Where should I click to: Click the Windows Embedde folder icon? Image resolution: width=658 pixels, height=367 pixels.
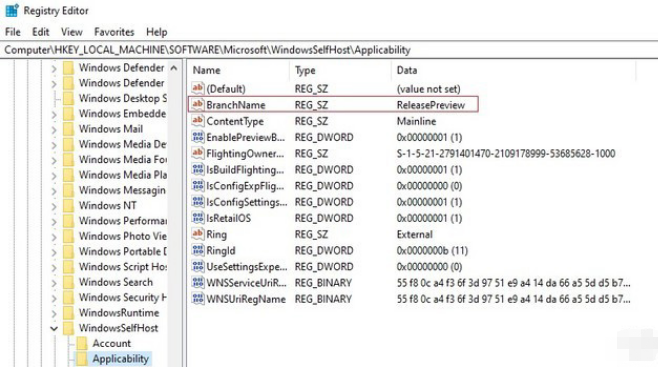68,113
